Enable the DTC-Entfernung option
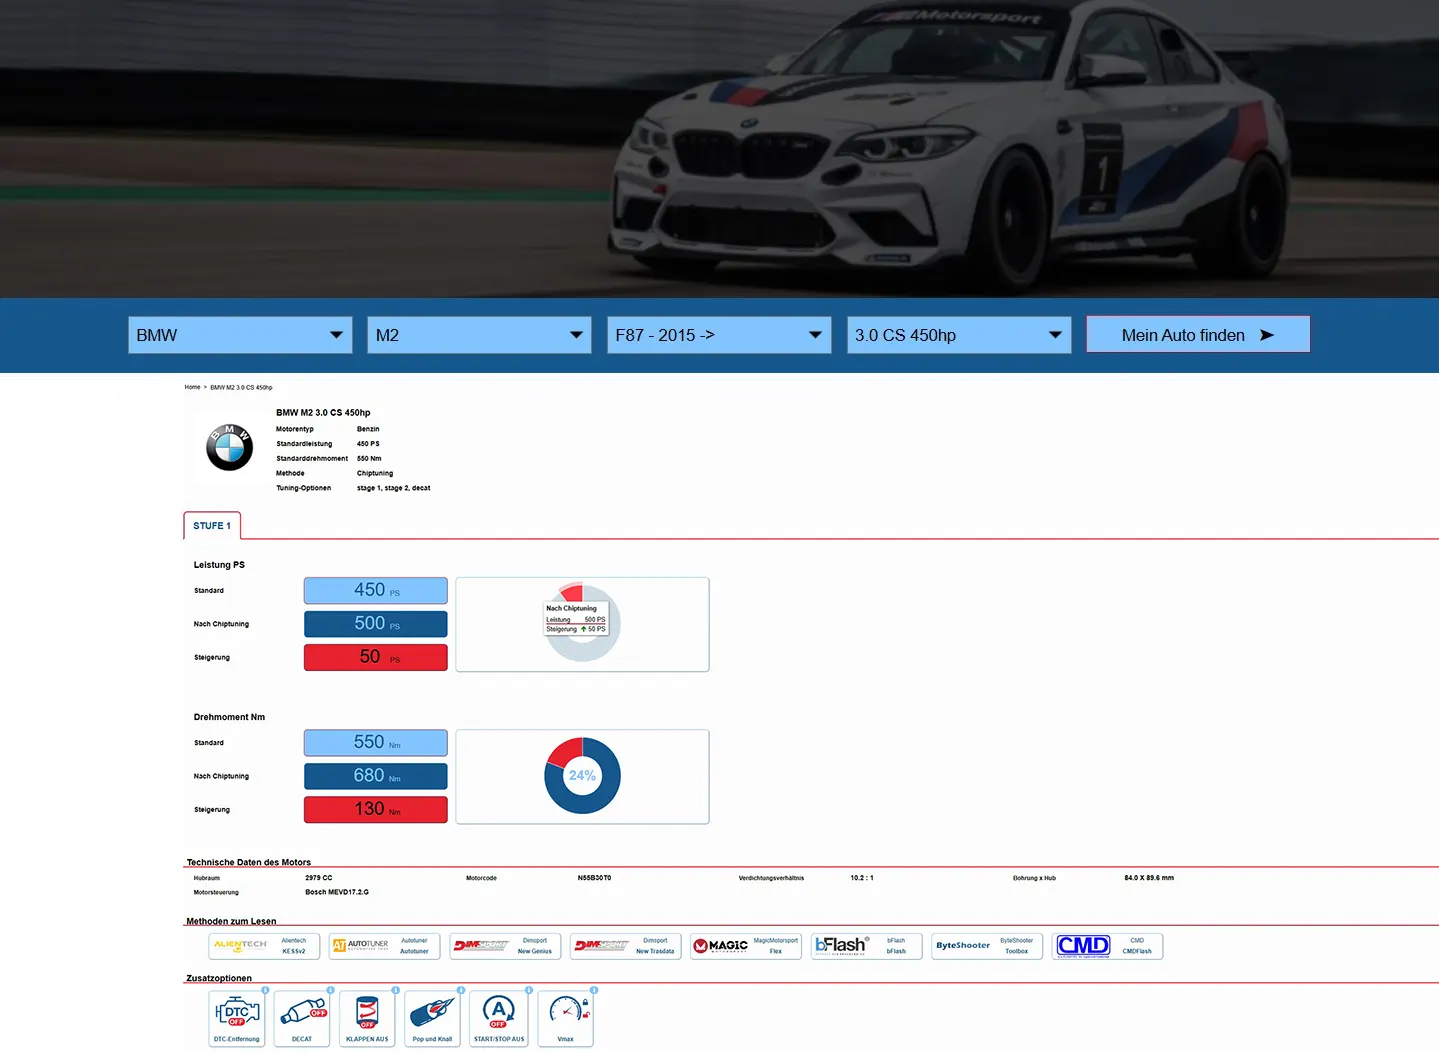 [x=236, y=1017]
